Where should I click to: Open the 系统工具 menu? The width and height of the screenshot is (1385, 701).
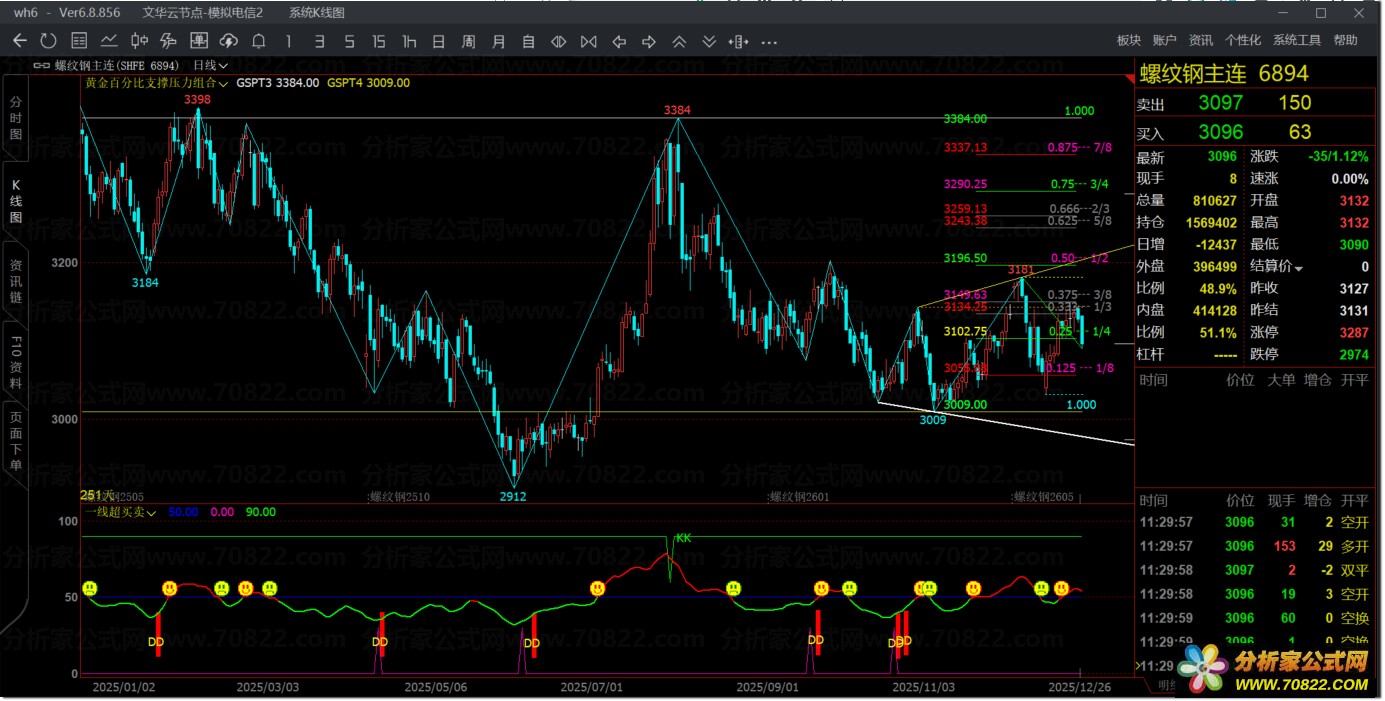coord(1297,40)
